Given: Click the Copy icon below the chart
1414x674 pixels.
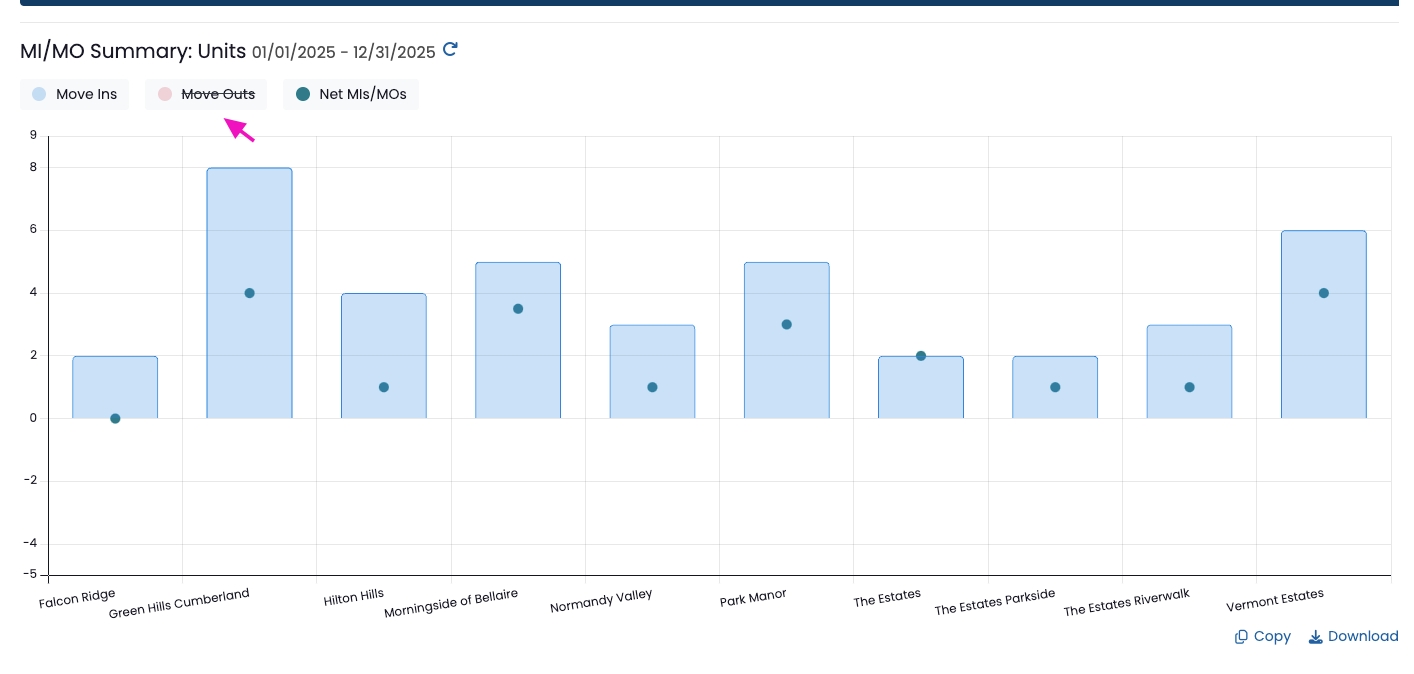Looking at the screenshot, I should coord(1241,637).
